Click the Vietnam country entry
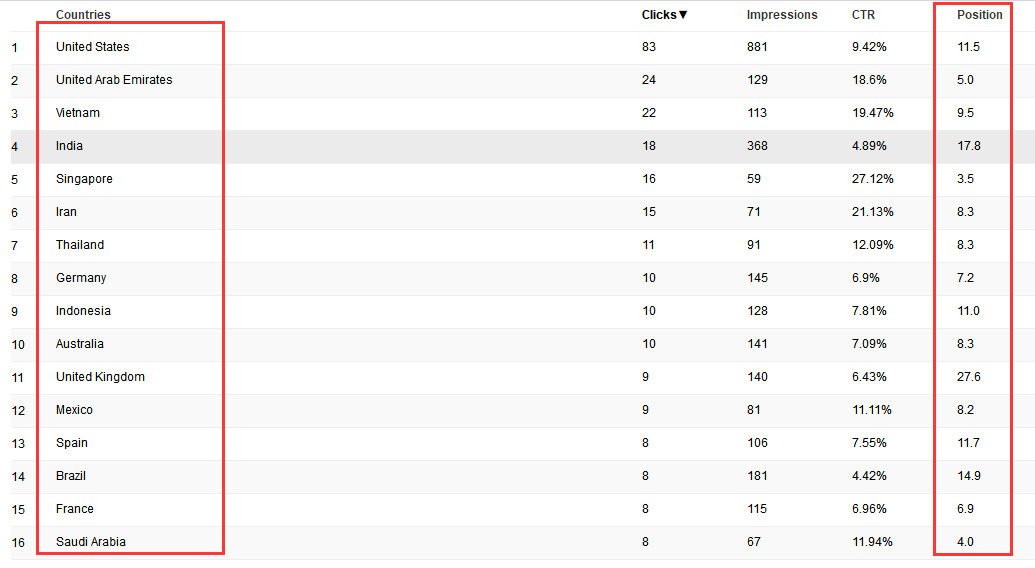This screenshot has height=568, width=1035. [78, 113]
